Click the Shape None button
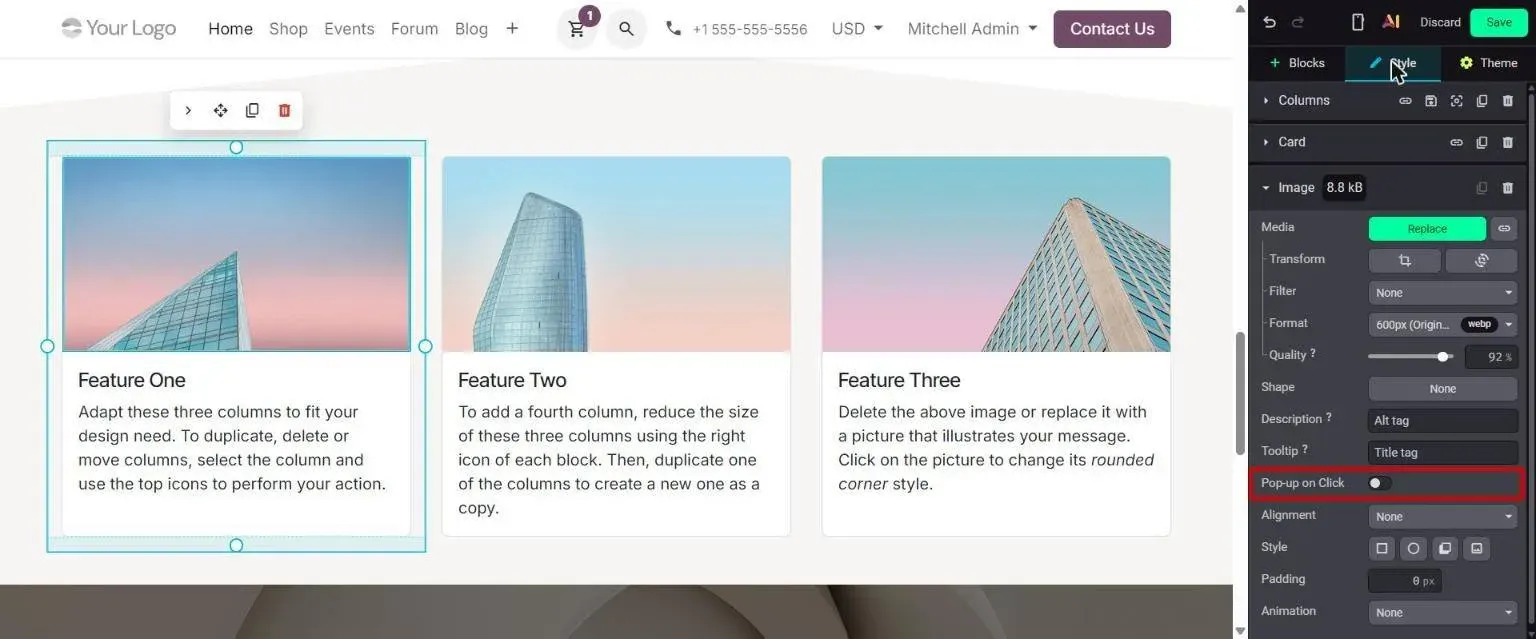The image size is (1536, 639). tap(1443, 389)
